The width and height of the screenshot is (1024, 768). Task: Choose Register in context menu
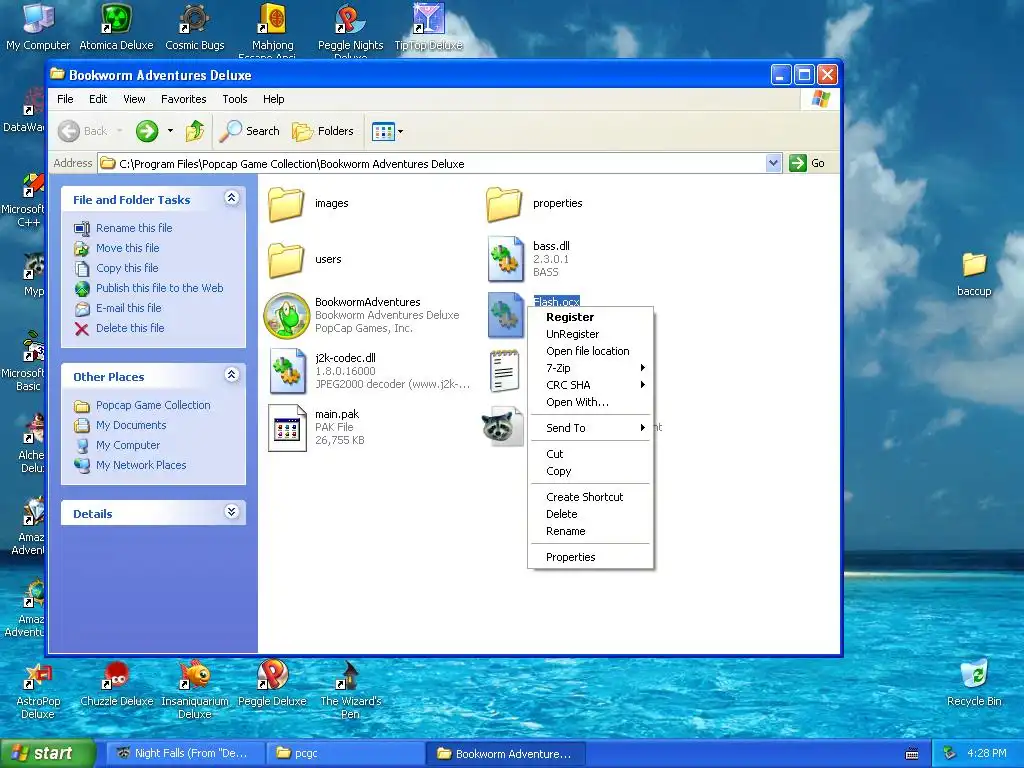[x=590, y=317]
